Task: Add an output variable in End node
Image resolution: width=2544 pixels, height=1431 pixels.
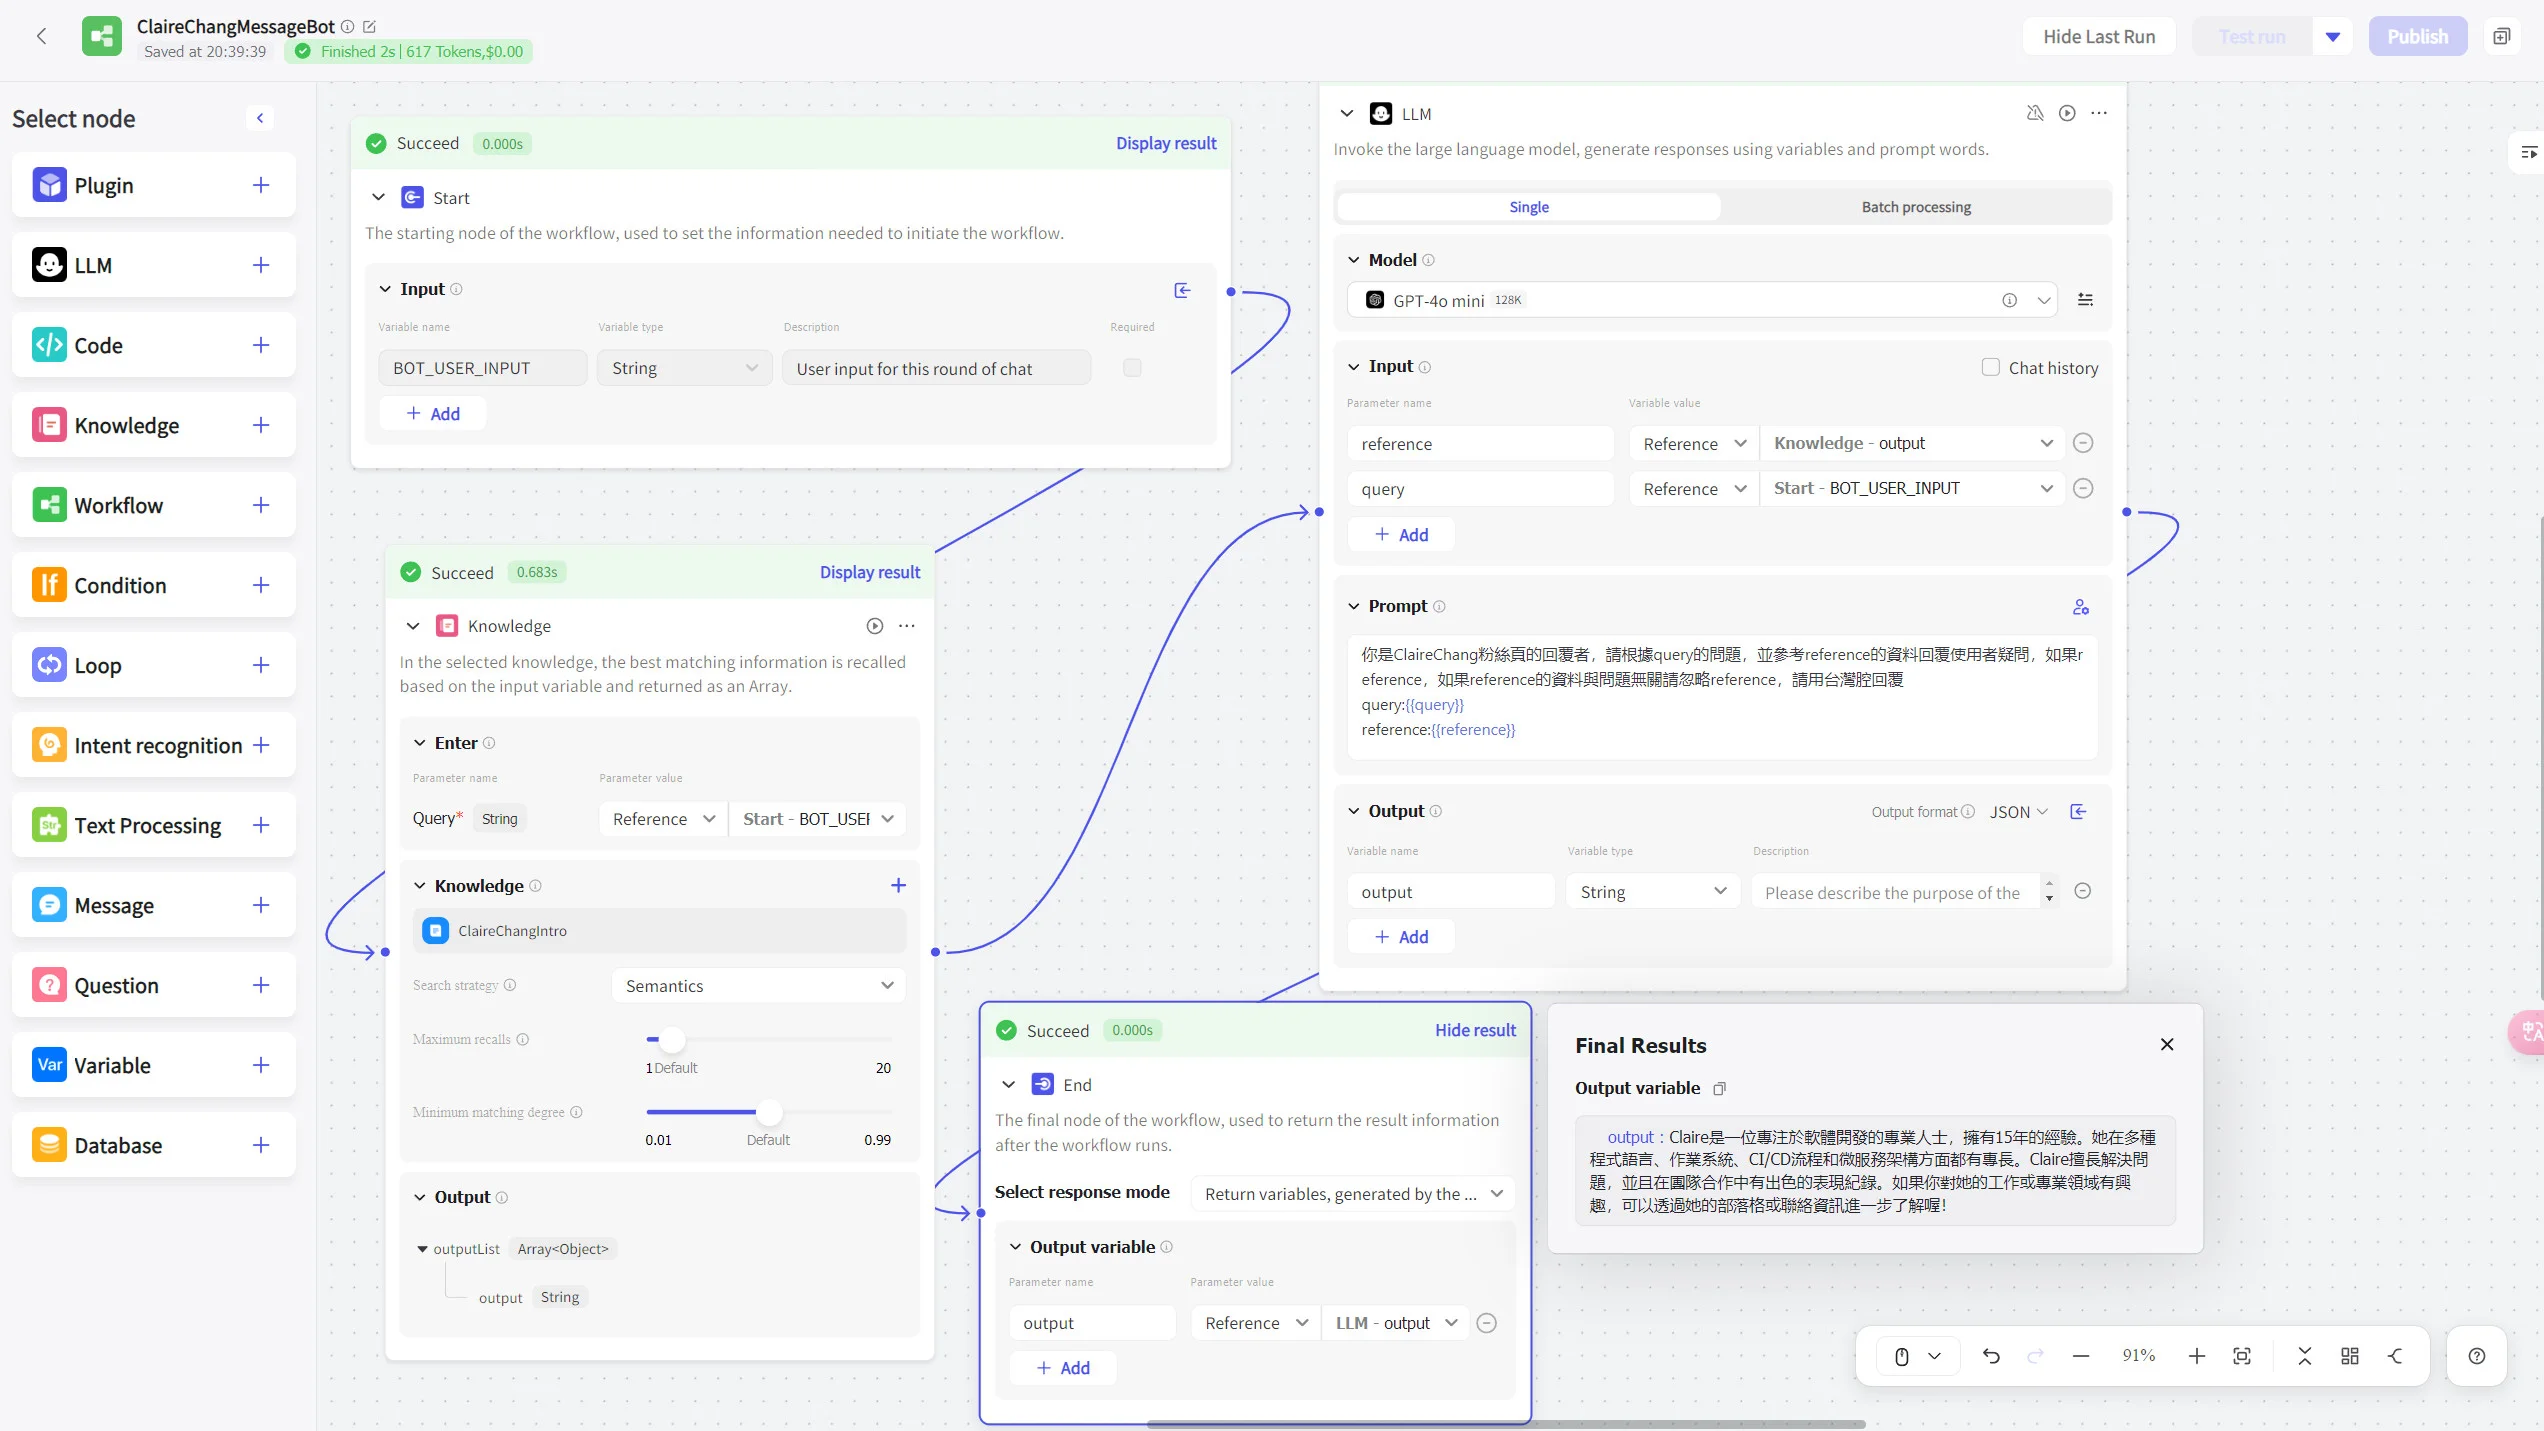Action: pos(1063,1368)
